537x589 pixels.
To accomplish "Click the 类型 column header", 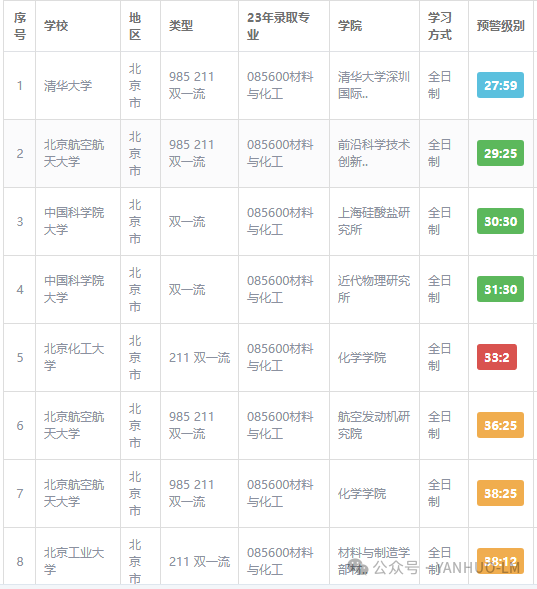I will click(x=181, y=26).
